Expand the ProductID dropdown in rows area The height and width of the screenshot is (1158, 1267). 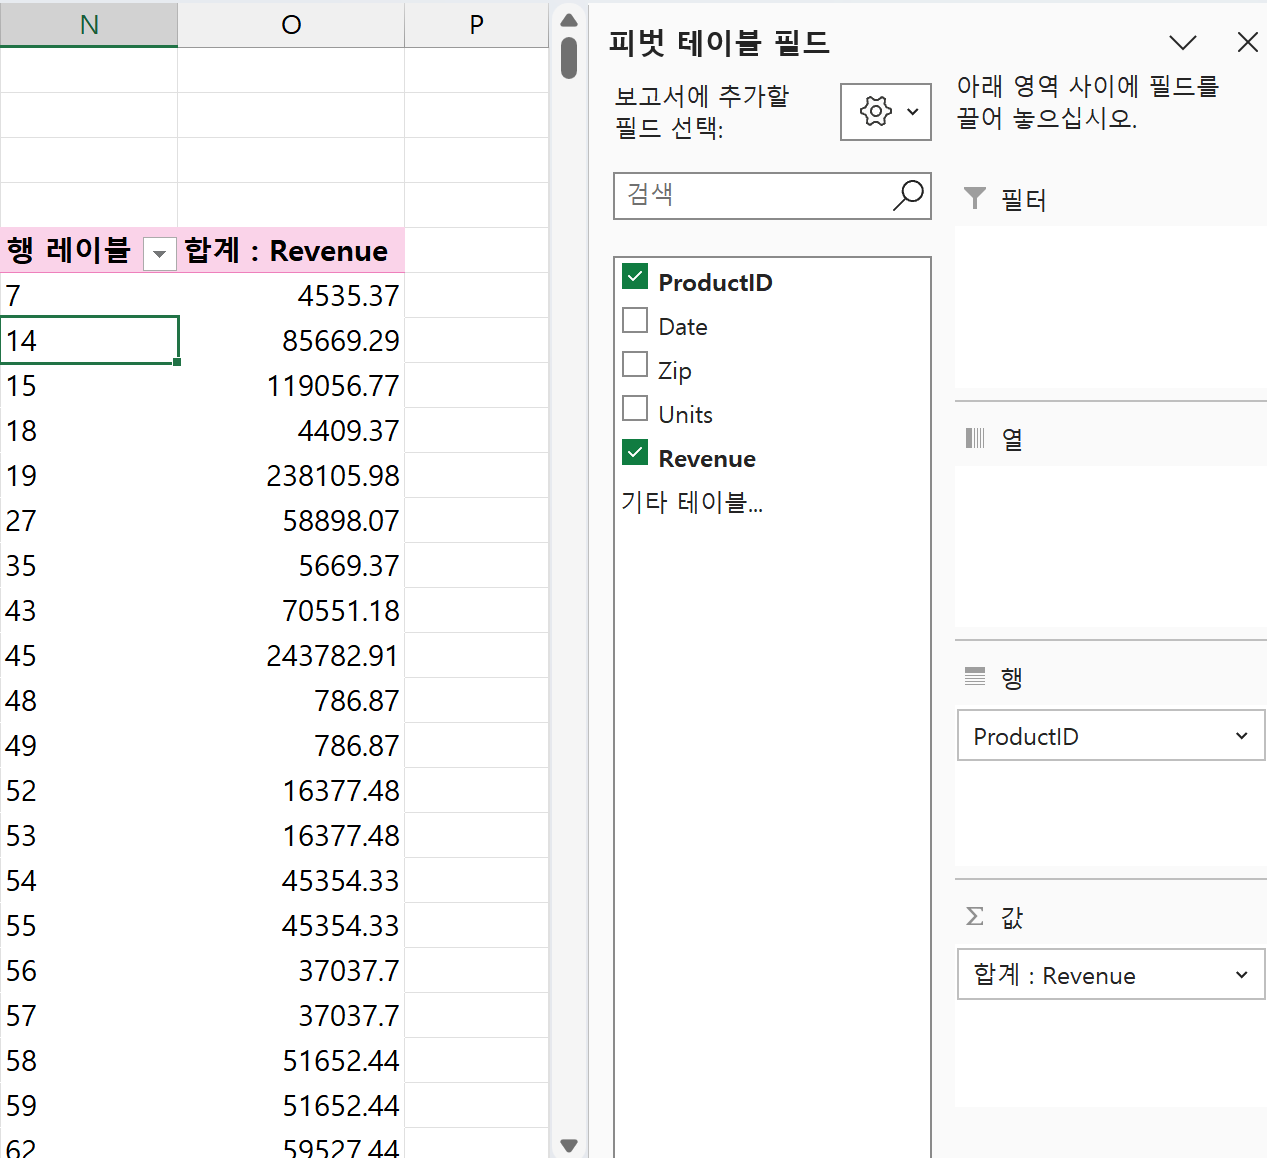1241,736
